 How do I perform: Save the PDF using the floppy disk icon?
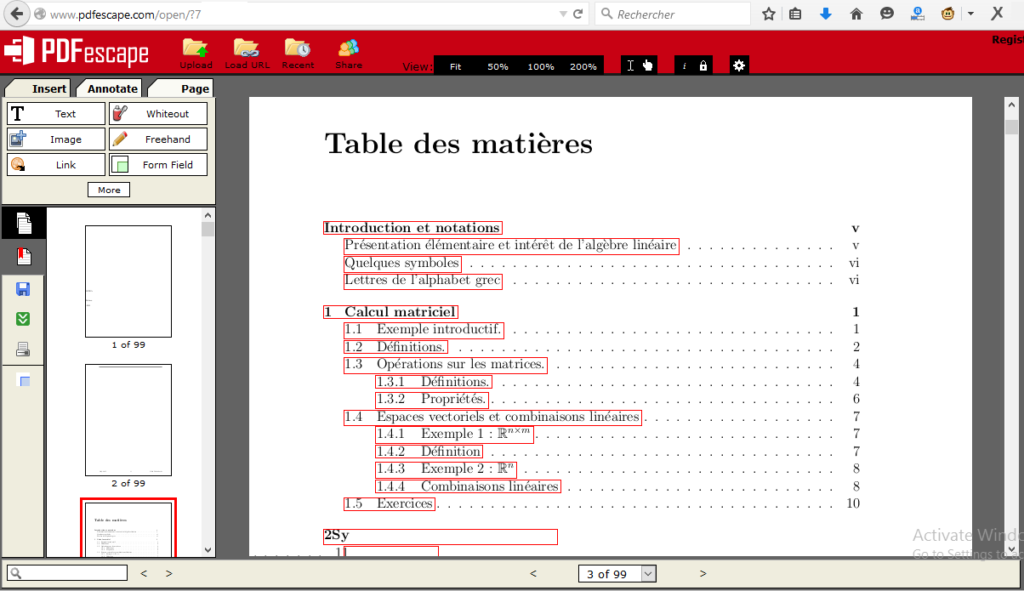click(22, 289)
